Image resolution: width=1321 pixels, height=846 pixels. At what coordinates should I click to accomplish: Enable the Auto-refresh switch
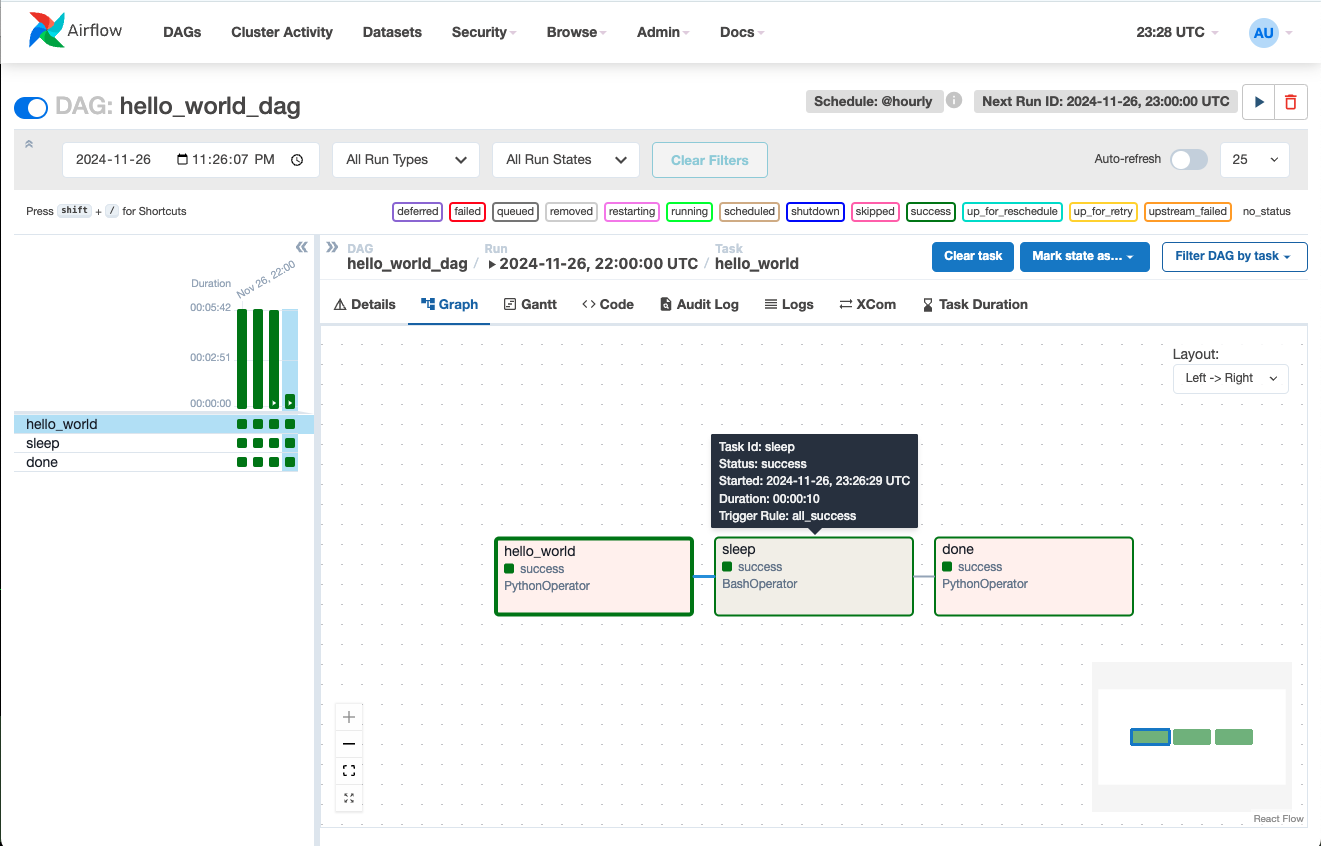coord(1189,159)
